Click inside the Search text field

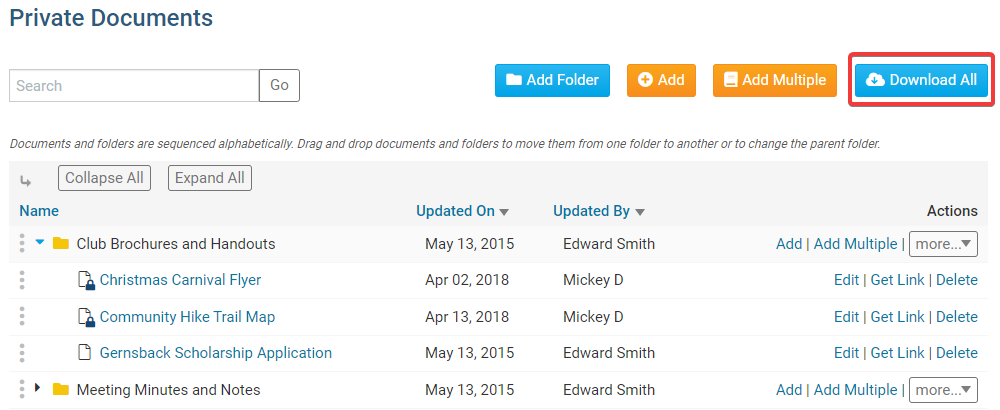pyautogui.click(x=134, y=86)
